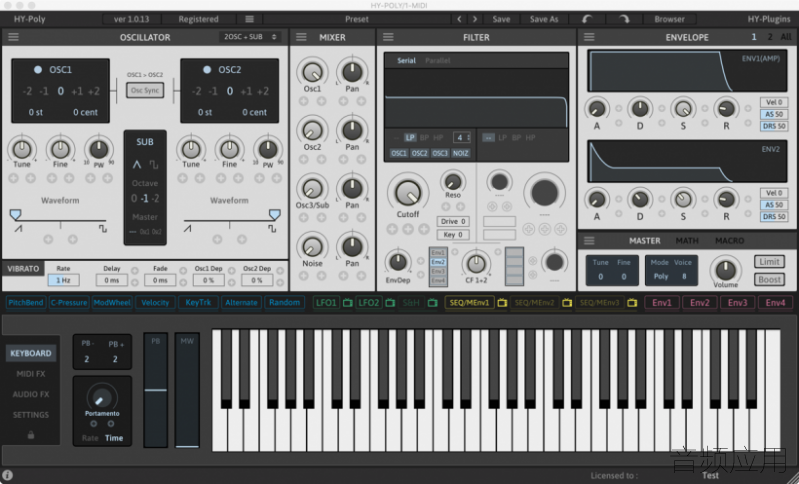
Task: Edit the Vibrato Rate 1 Hz field
Action: point(63,280)
